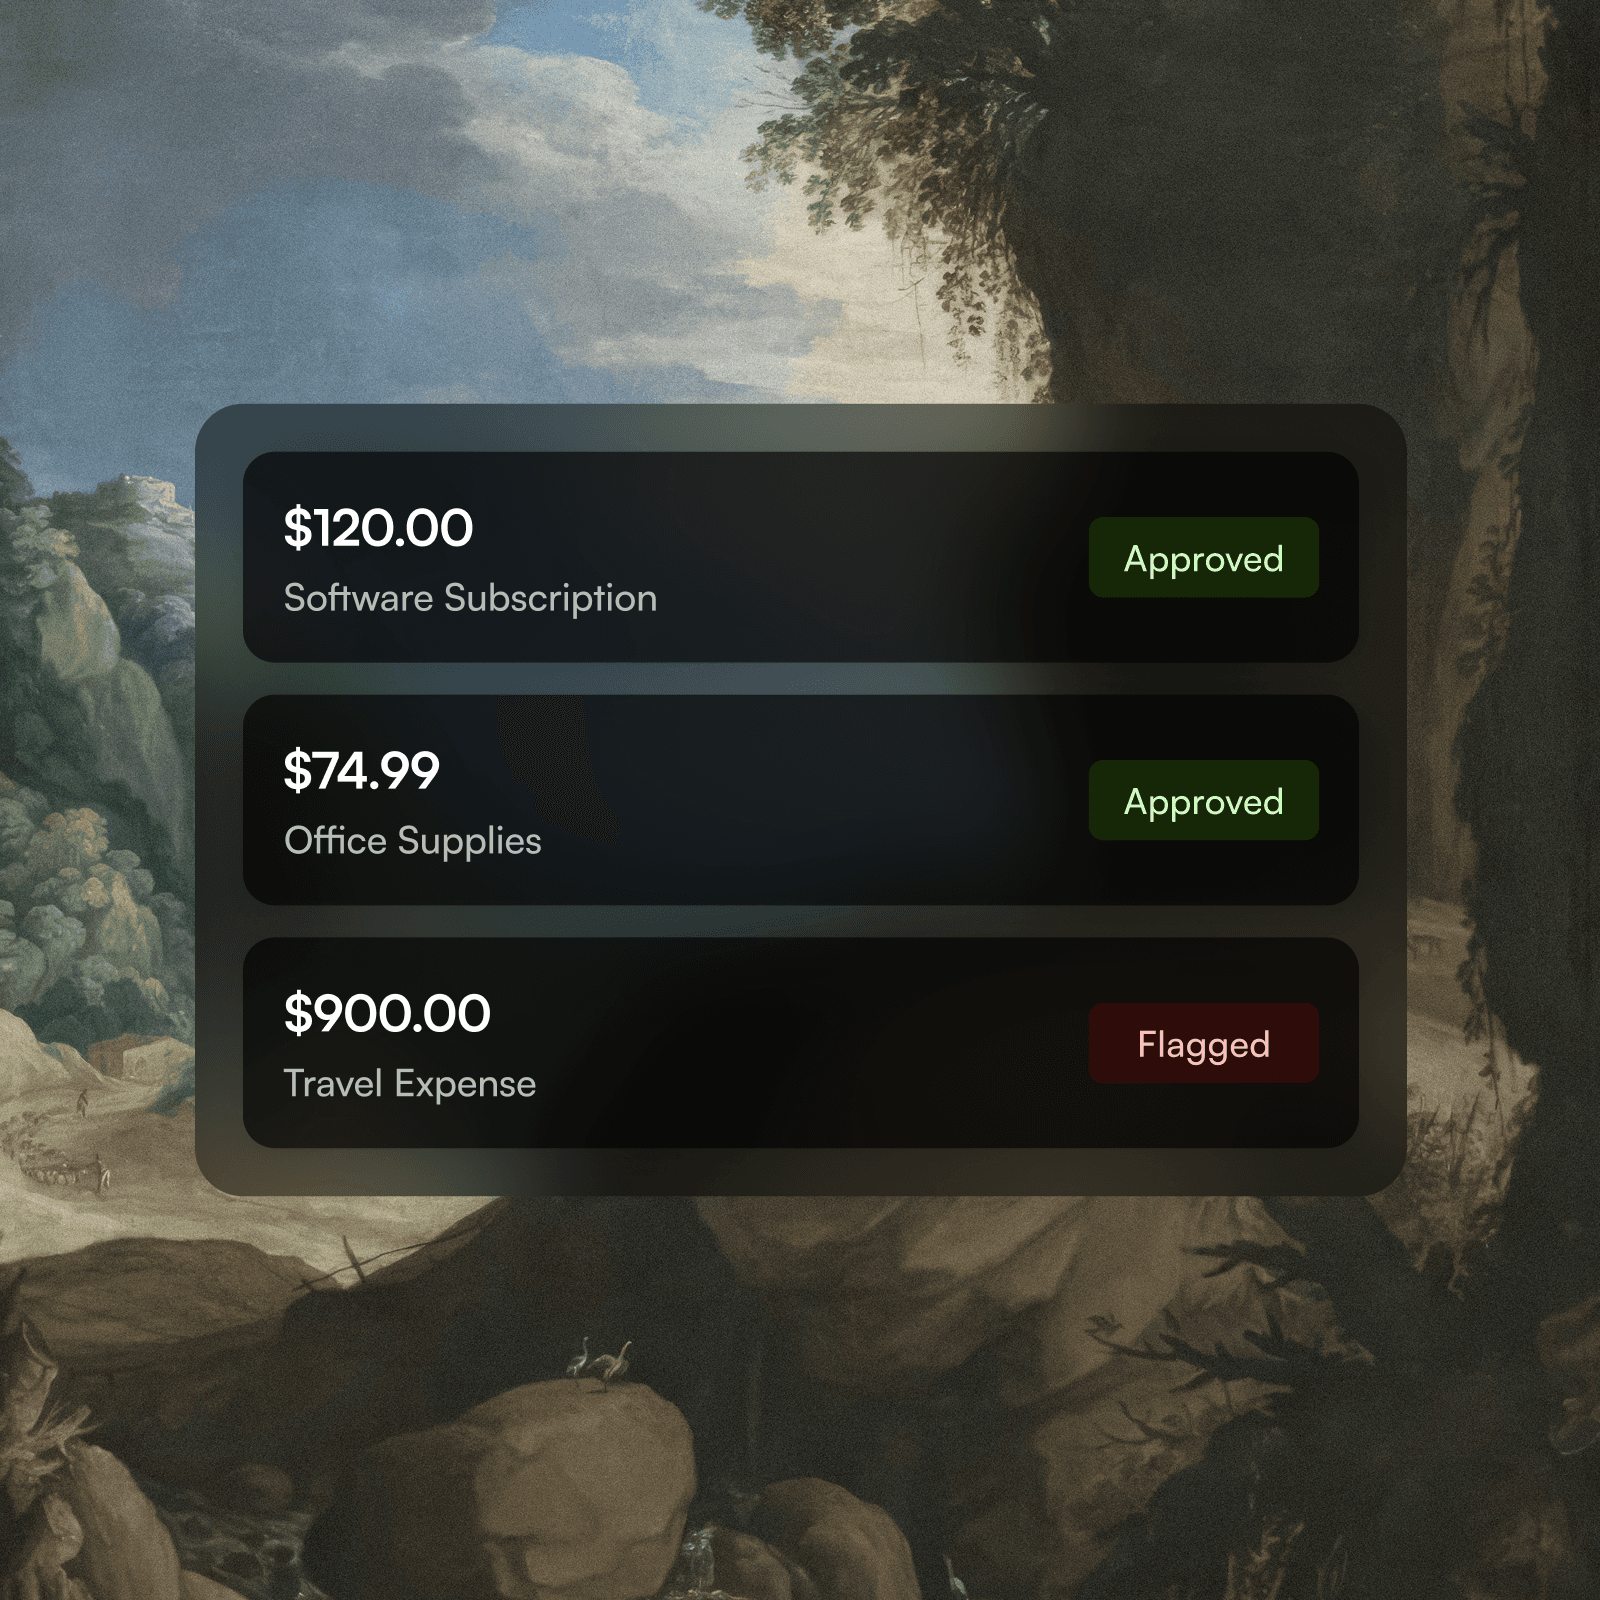
Task: Click the Flagged badge for Travel Expense
Action: [1203, 1043]
